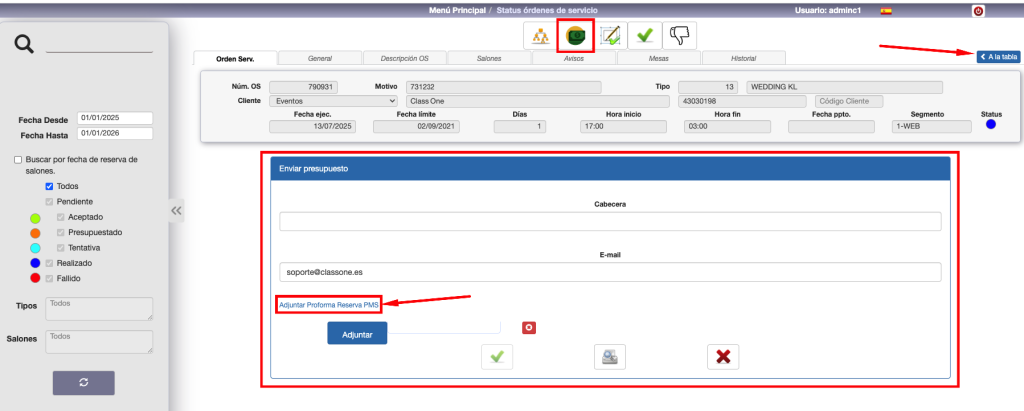Enable search by room reservation date checkbox

pos(19,160)
